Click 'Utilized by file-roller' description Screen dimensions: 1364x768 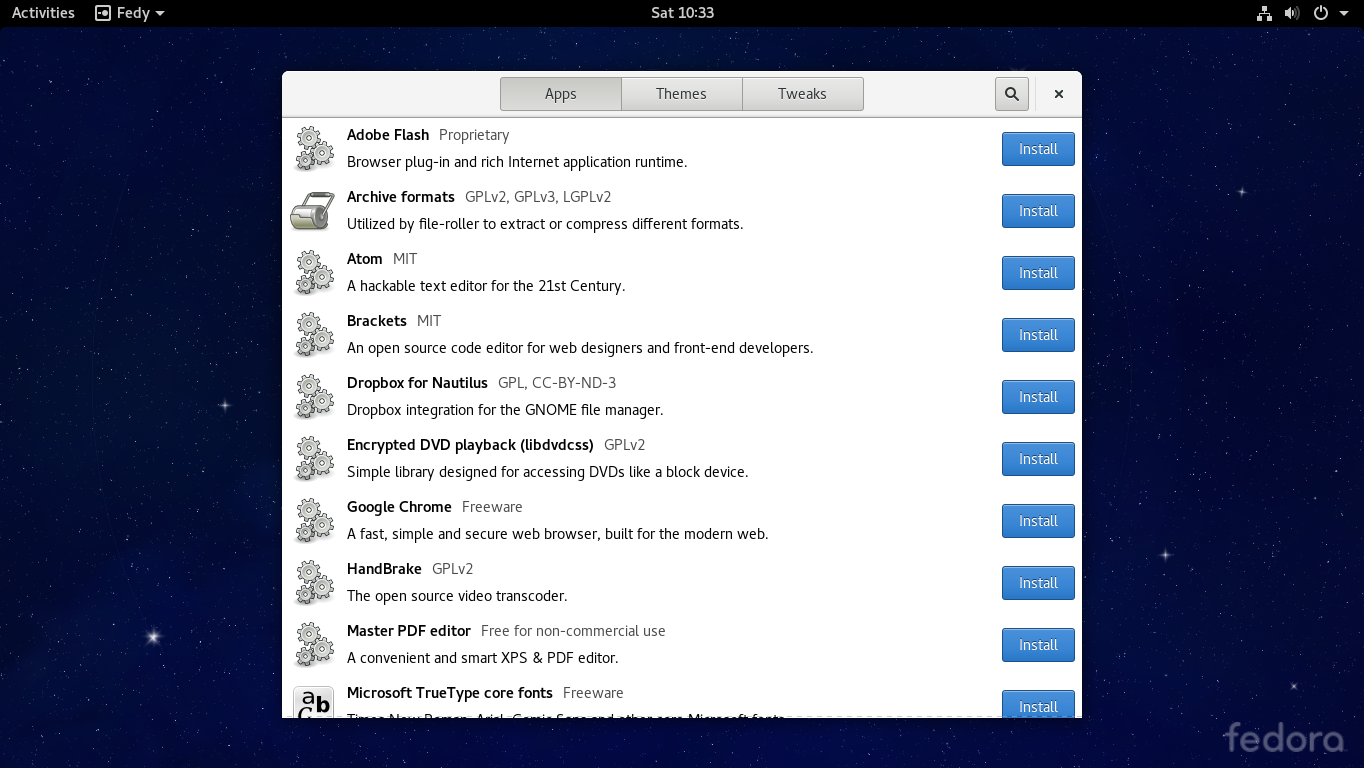(545, 224)
